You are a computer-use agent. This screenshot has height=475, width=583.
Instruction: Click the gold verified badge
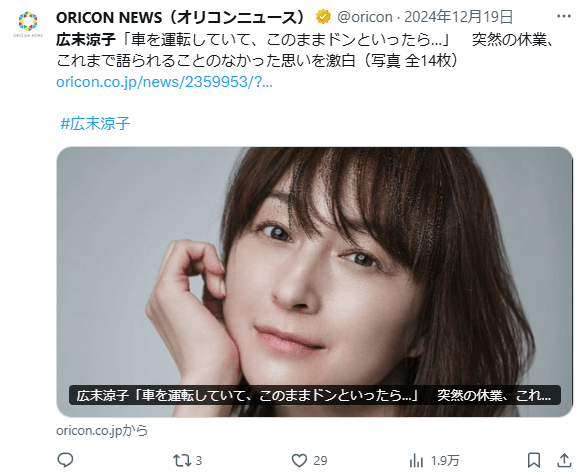coord(323,17)
